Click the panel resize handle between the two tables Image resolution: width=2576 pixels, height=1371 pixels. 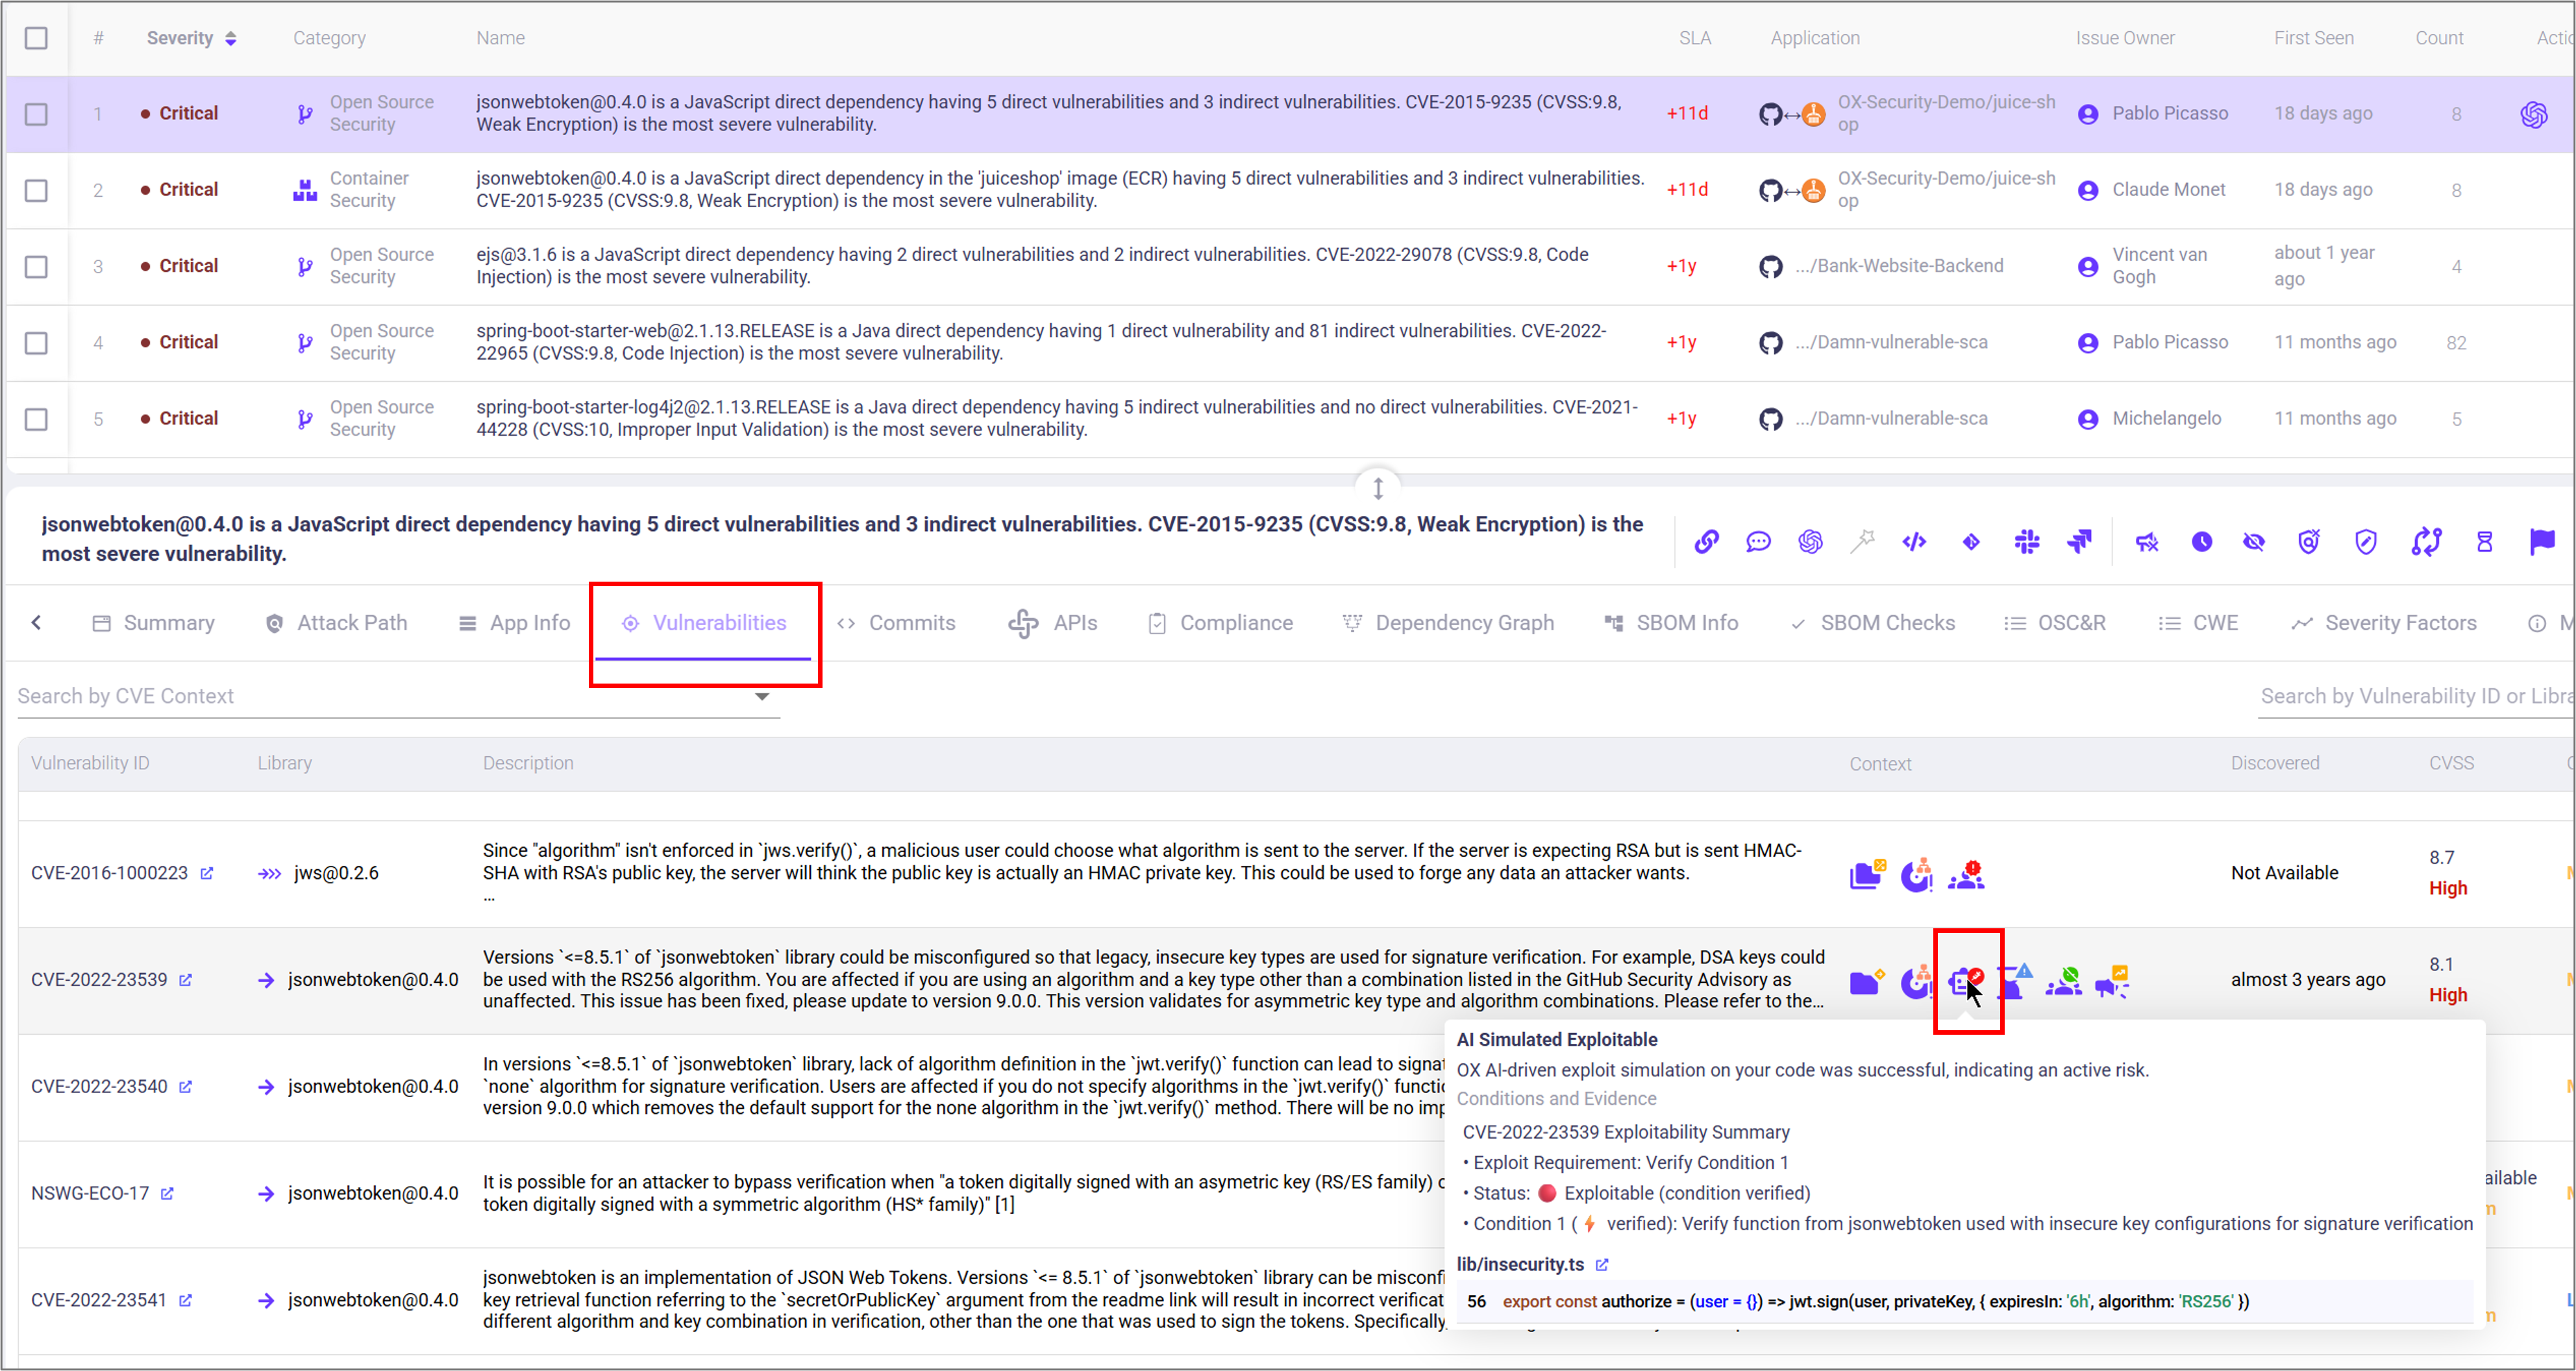[1378, 488]
